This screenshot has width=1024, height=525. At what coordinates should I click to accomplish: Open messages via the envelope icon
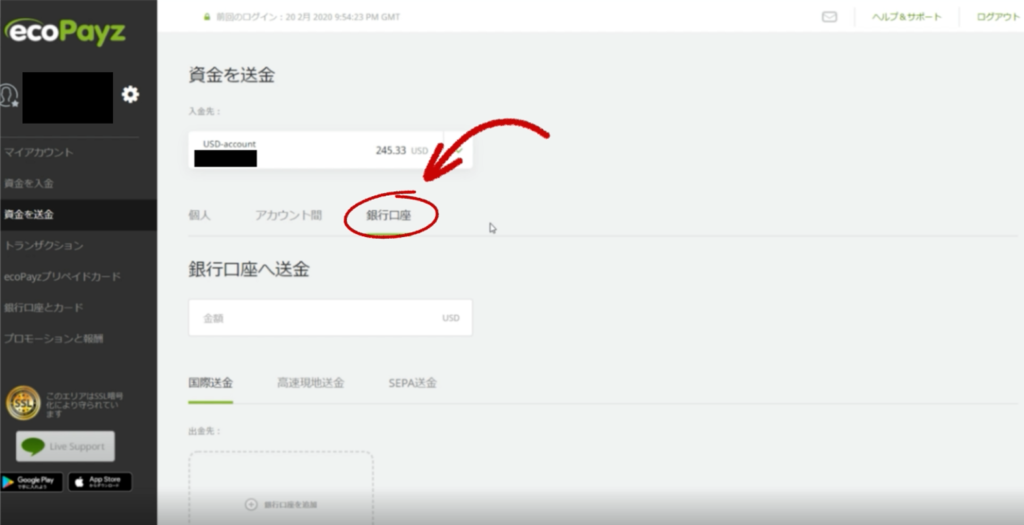click(x=829, y=17)
